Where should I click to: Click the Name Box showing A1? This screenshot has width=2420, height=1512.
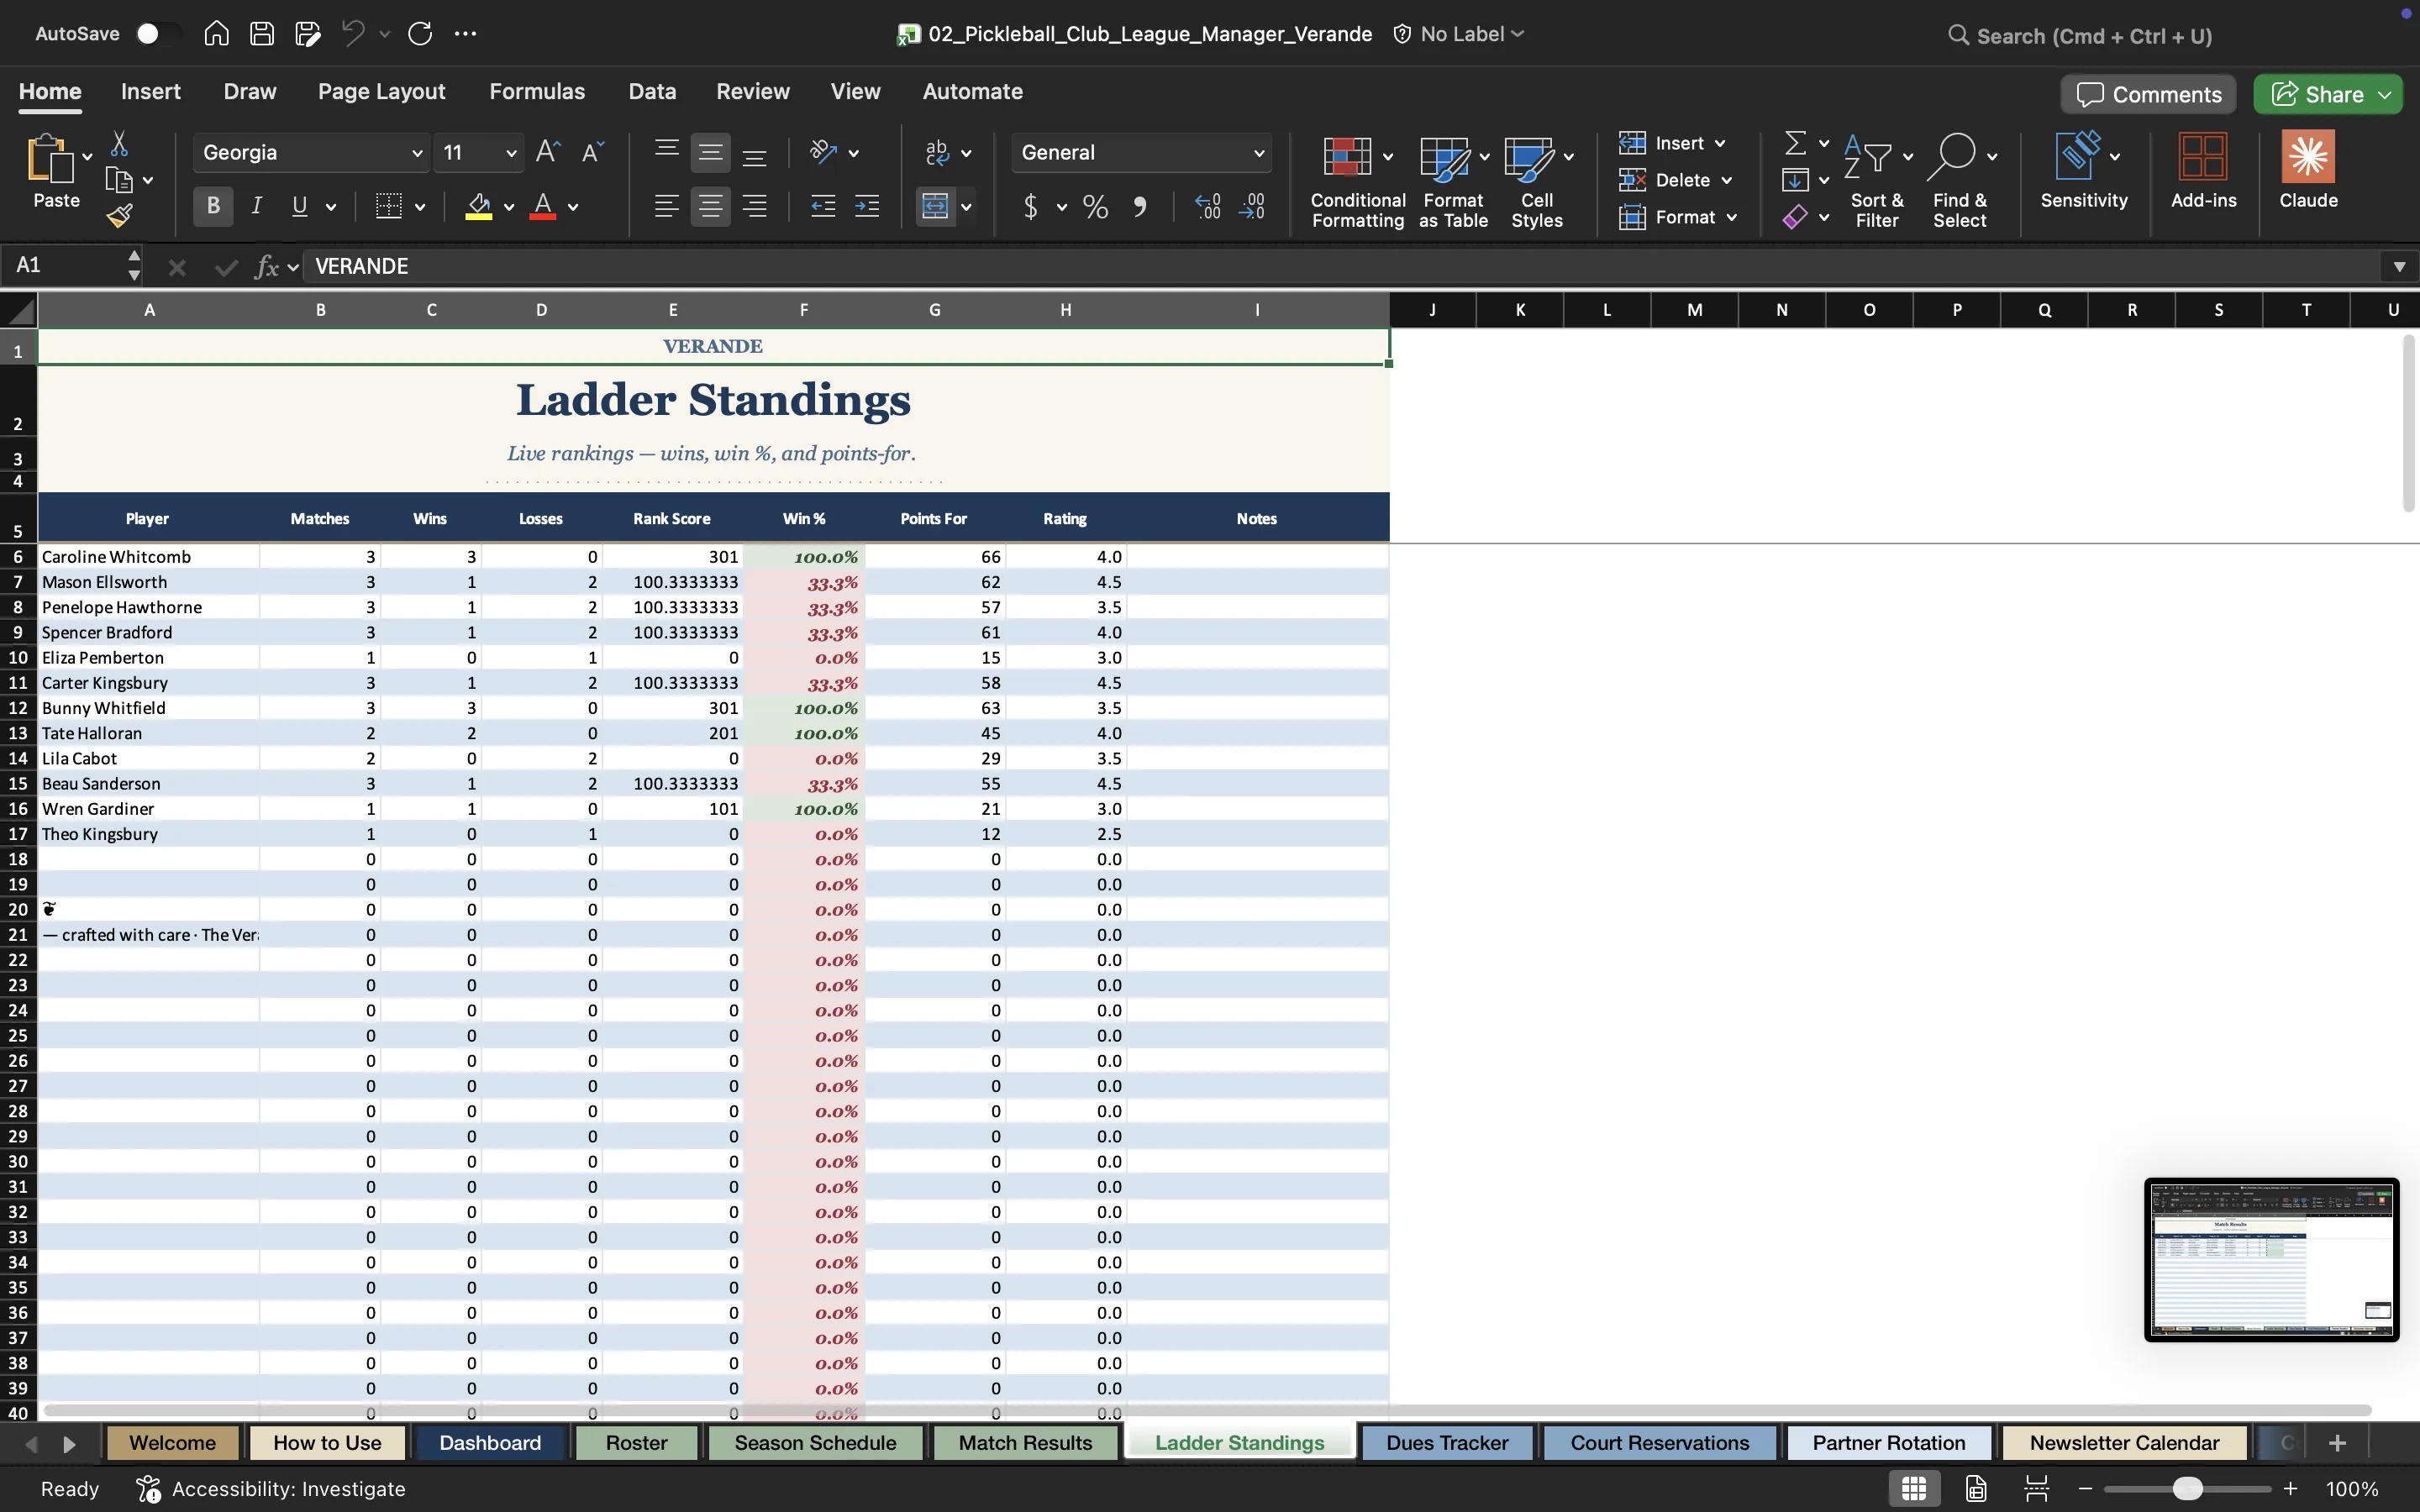coord(66,266)
